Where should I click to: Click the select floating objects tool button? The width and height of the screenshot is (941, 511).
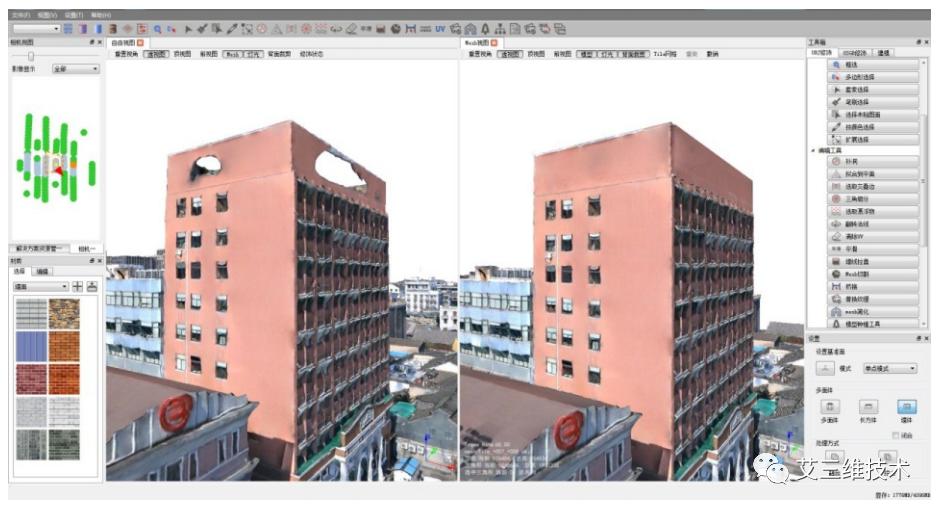click(x=873, y=211)
